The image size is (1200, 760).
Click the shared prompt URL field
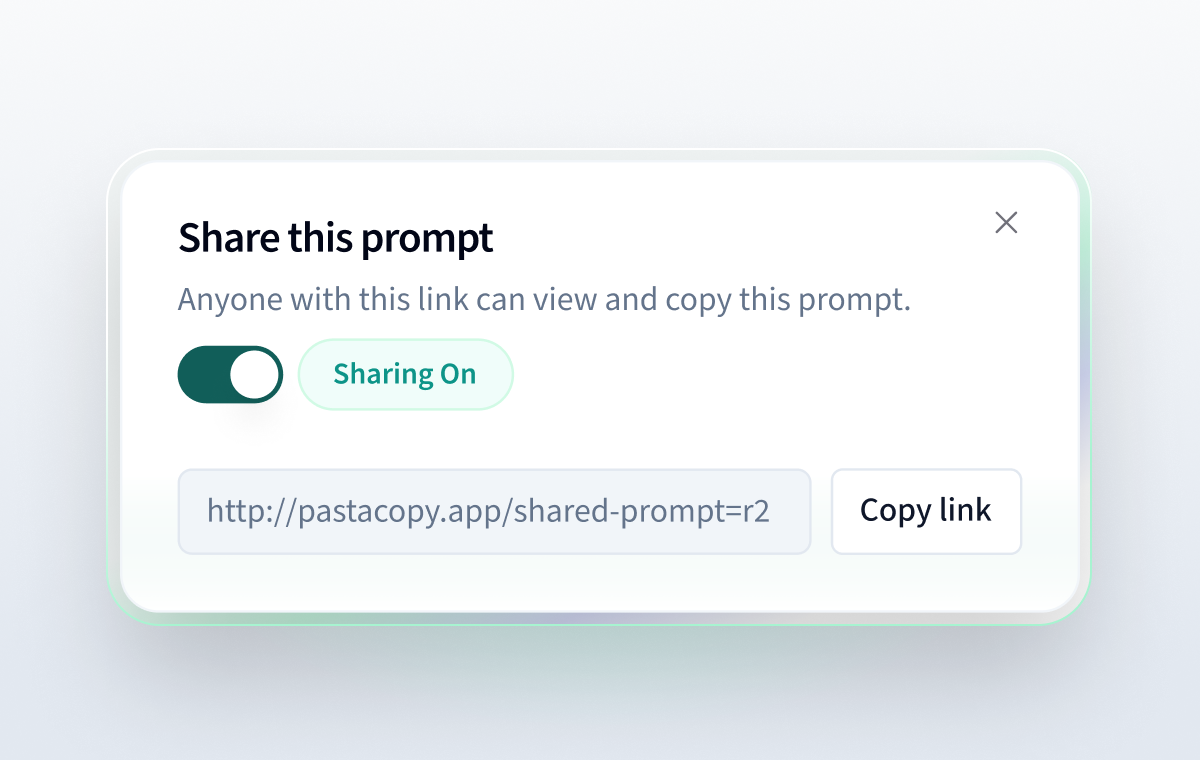tap(494, 511)
